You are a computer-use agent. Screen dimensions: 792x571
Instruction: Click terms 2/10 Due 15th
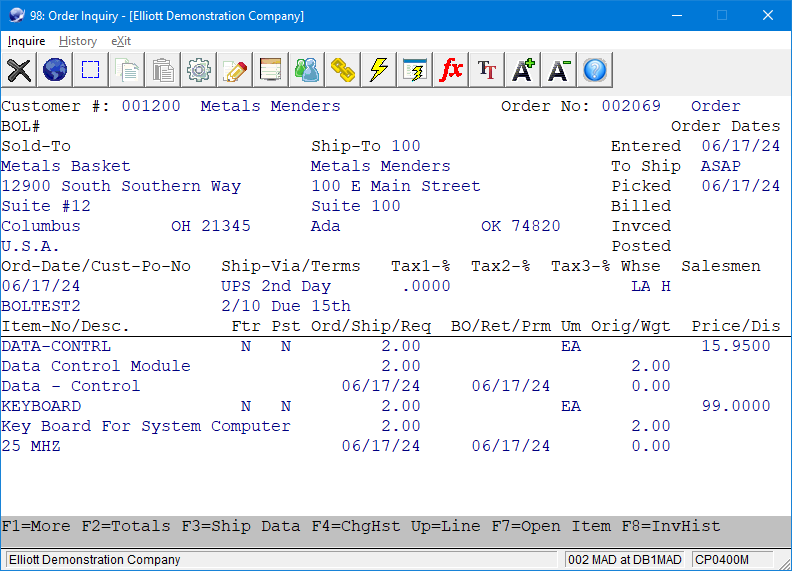(x=286, y=306)
